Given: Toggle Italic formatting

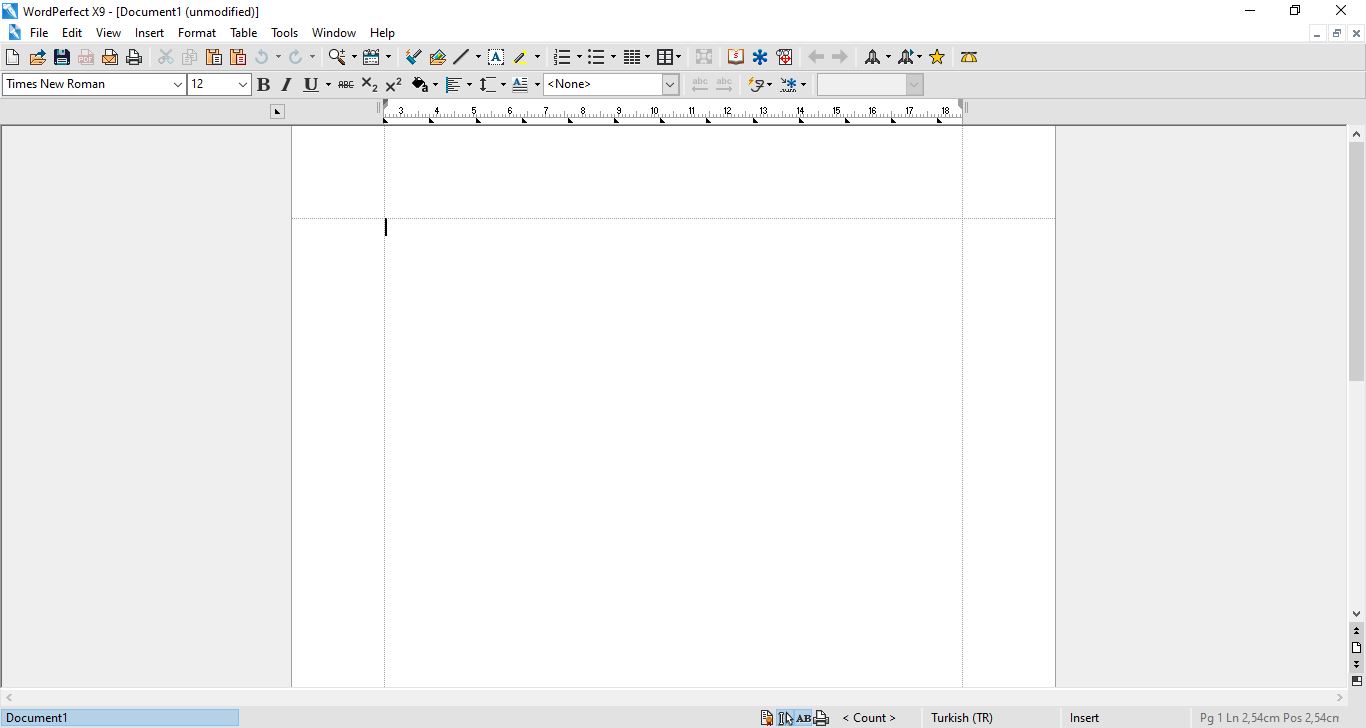Looking at the screenshot, I should tap(287, 84).
